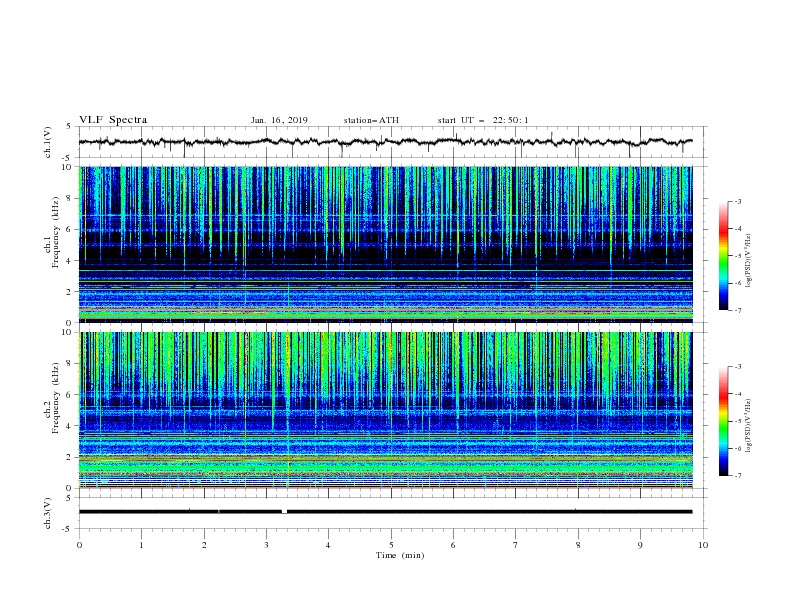This screenshot has height=612, width=792.
Task: Click time axis tick label "0"
Action: (79, 545)
